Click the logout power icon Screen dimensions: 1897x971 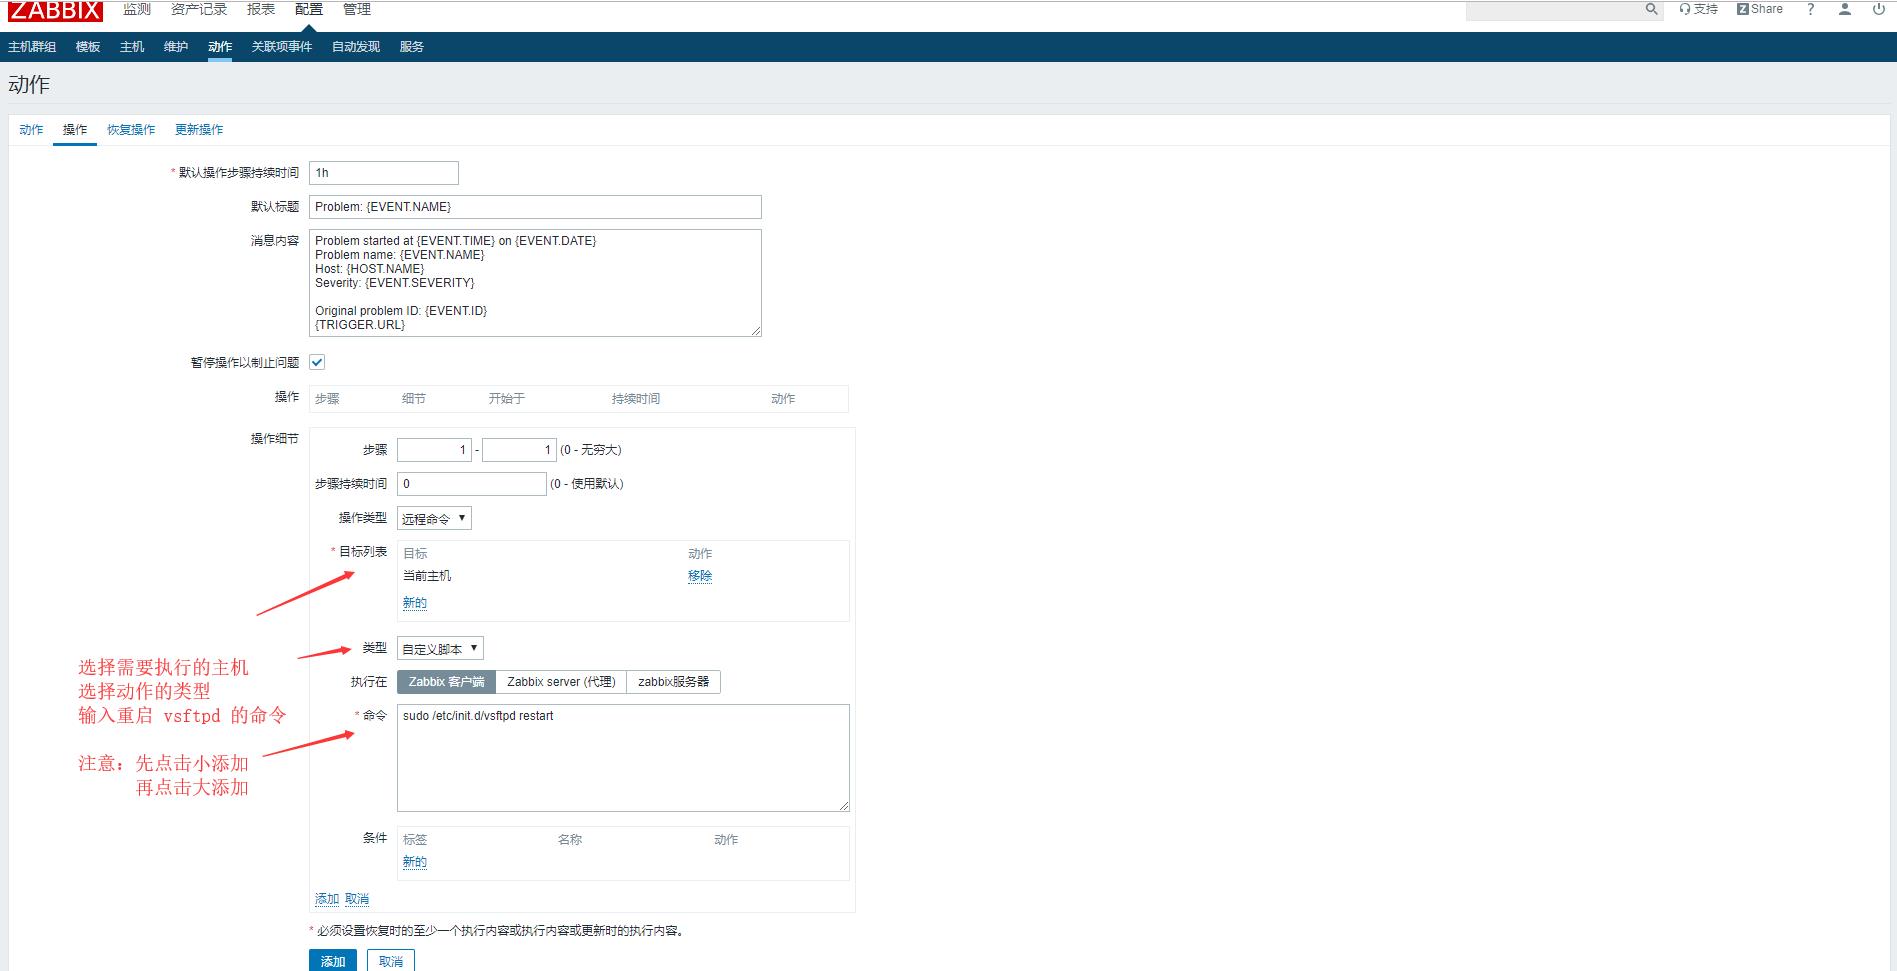point(1879,9)
